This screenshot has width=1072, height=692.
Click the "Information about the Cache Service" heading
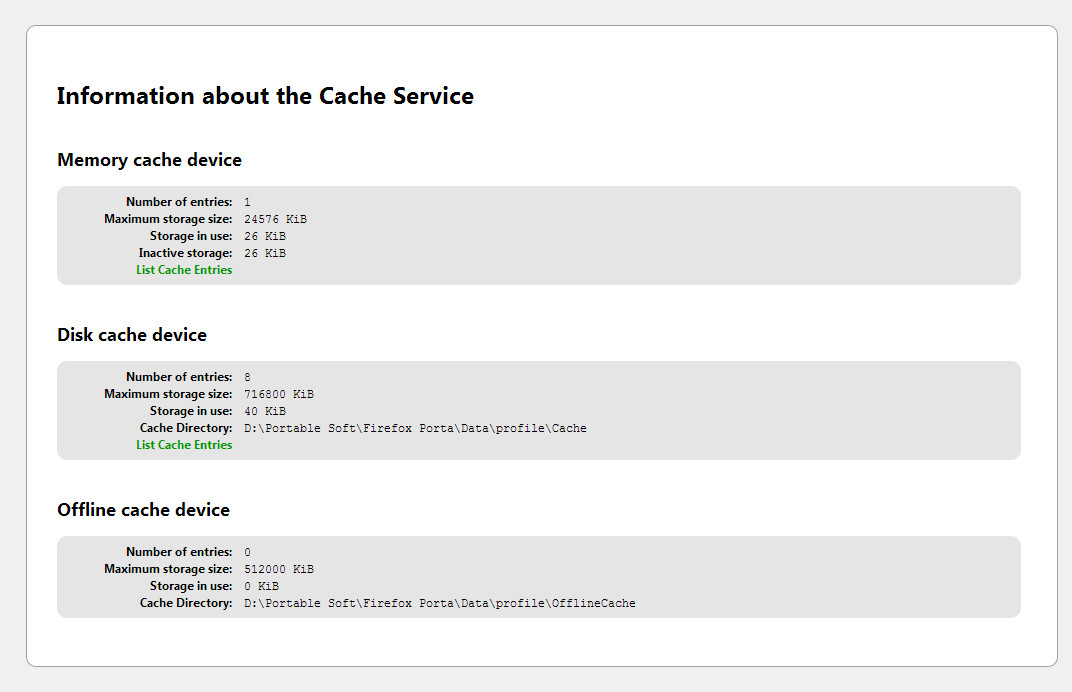(x=265, y=96)
